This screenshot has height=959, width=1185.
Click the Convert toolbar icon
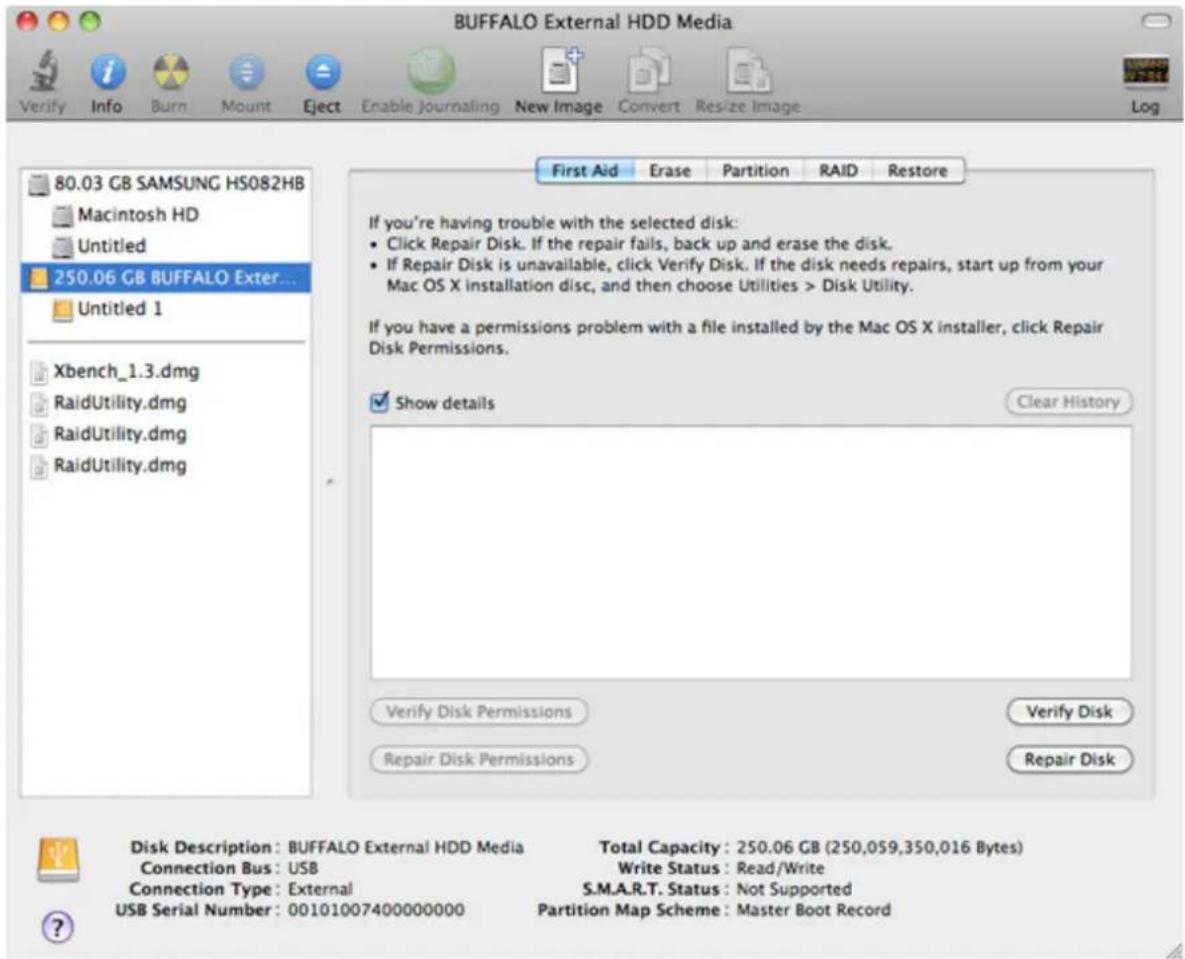pos(648,71)
